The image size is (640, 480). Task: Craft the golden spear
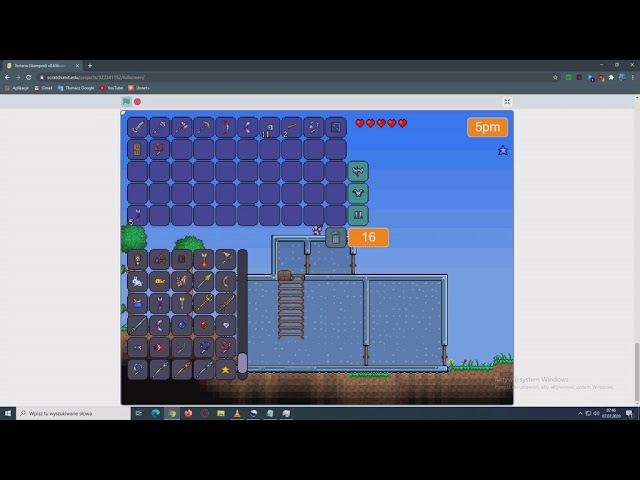(204, 281)
